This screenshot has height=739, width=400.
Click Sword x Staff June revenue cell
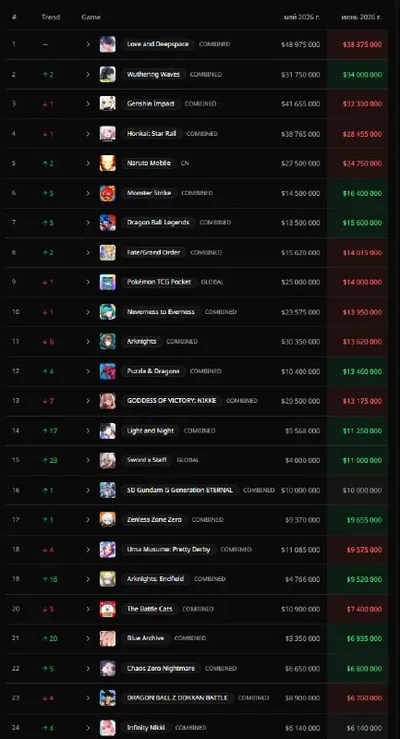358,460
